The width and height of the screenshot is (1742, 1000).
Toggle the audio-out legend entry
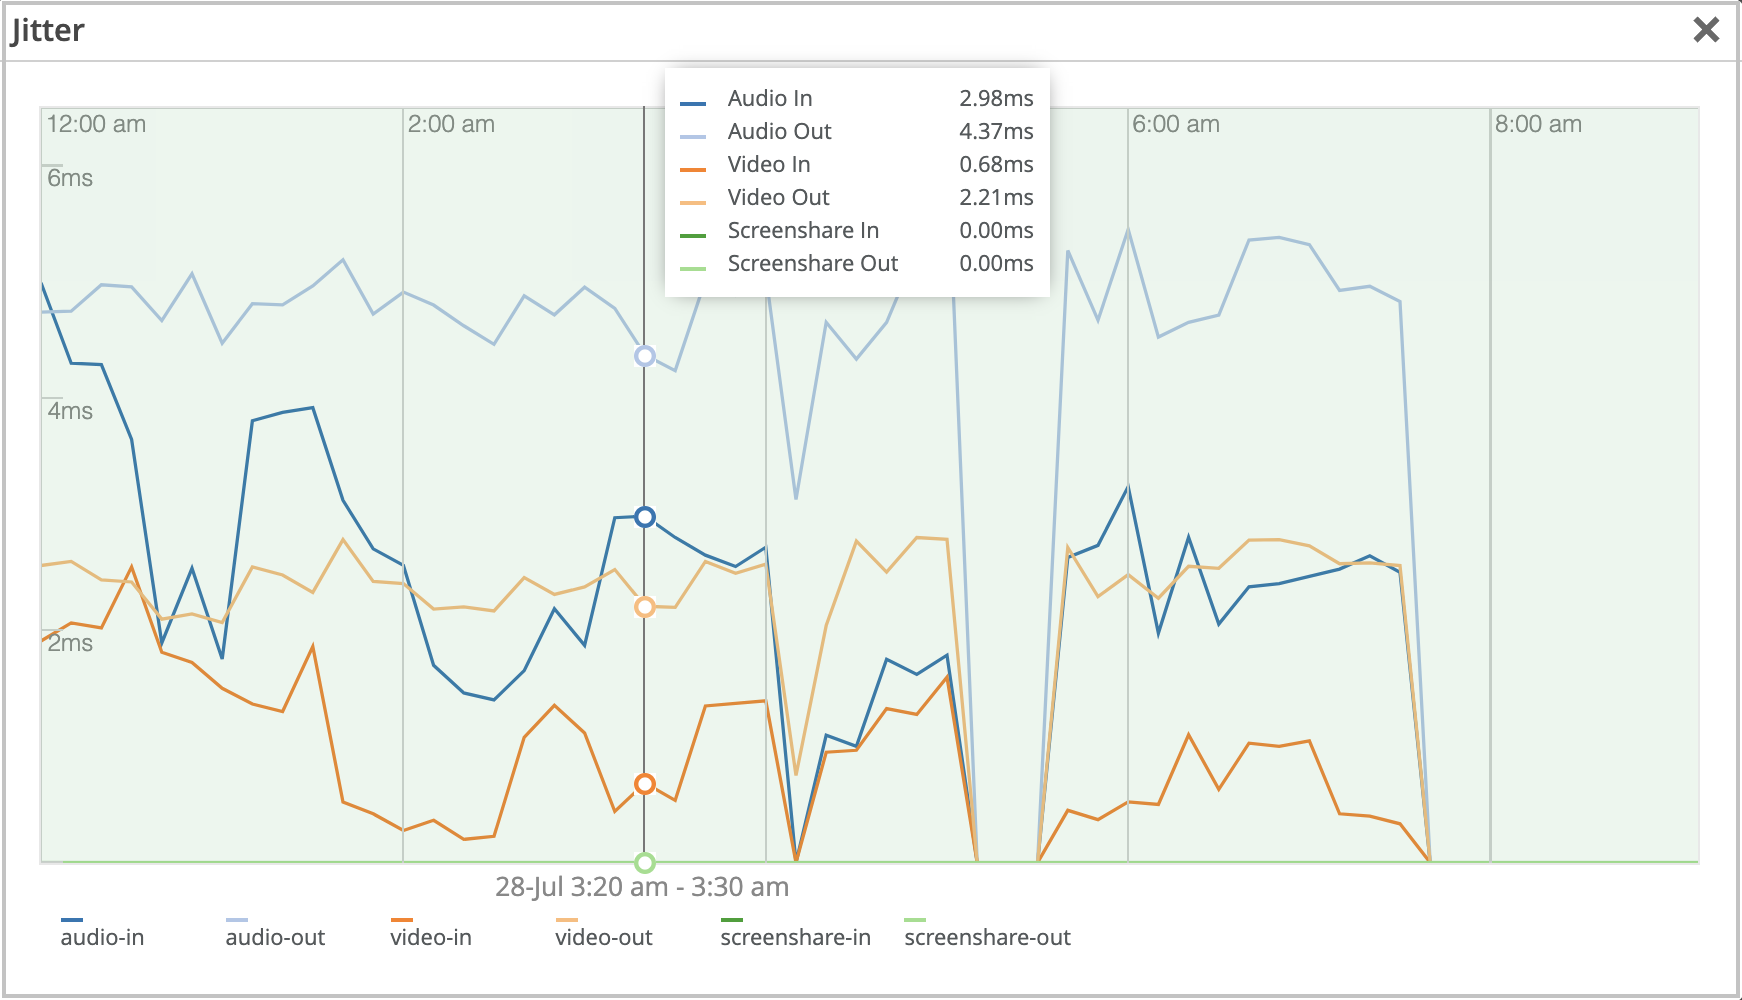275,937
